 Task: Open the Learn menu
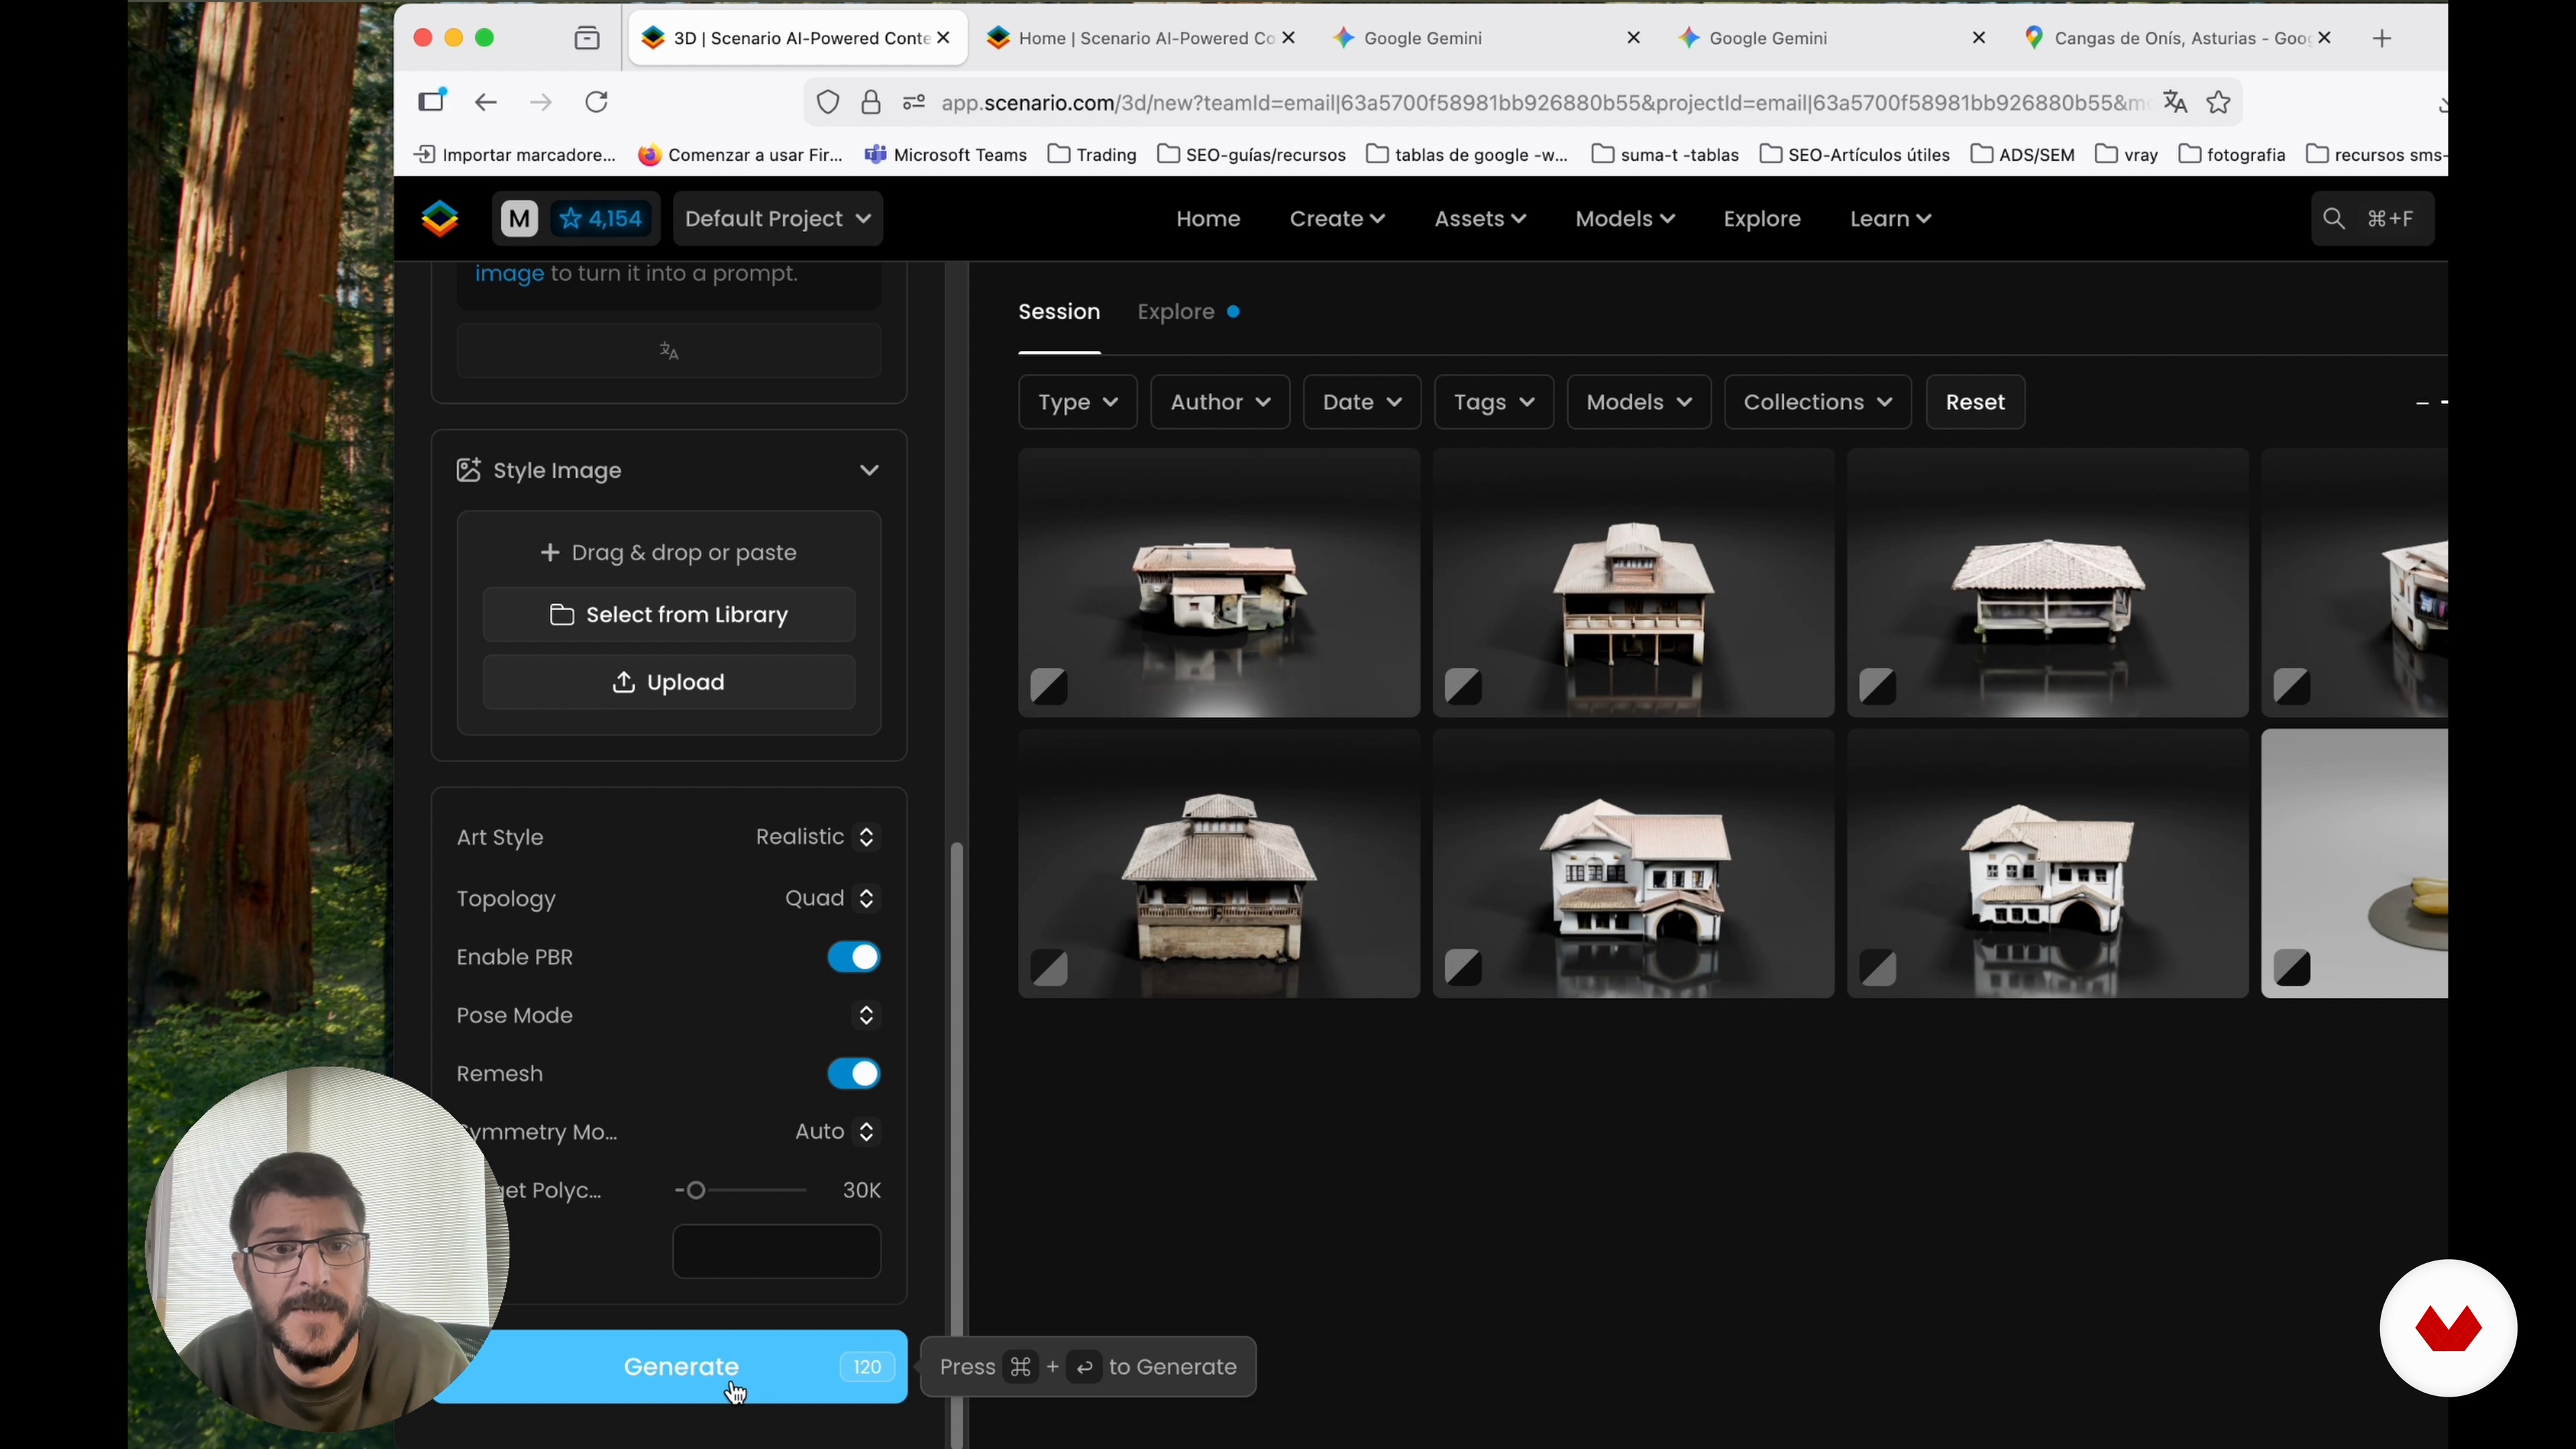(1890, 219)
